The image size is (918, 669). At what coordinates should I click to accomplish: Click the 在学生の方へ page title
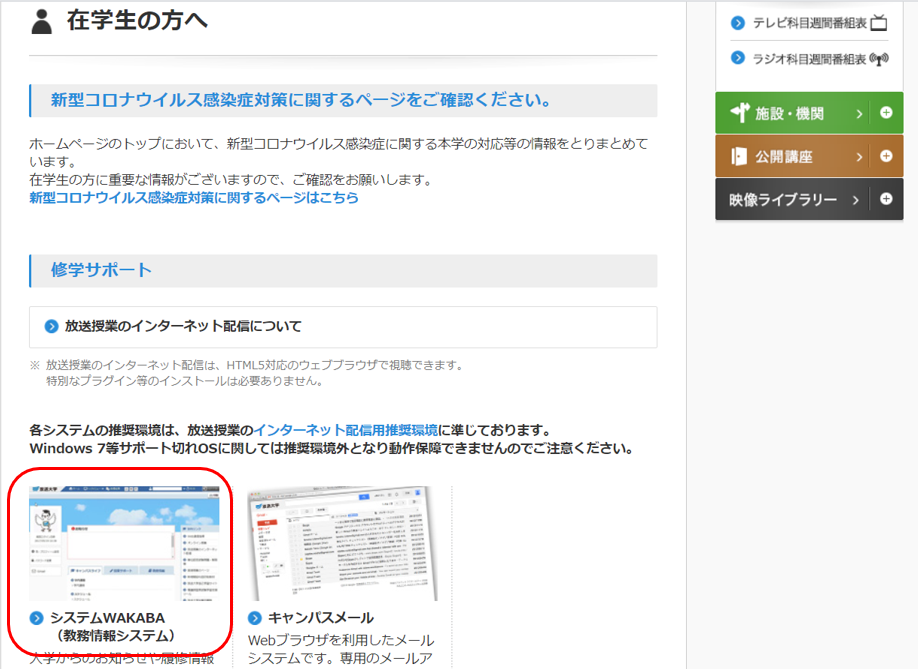(x=137, y=20)
